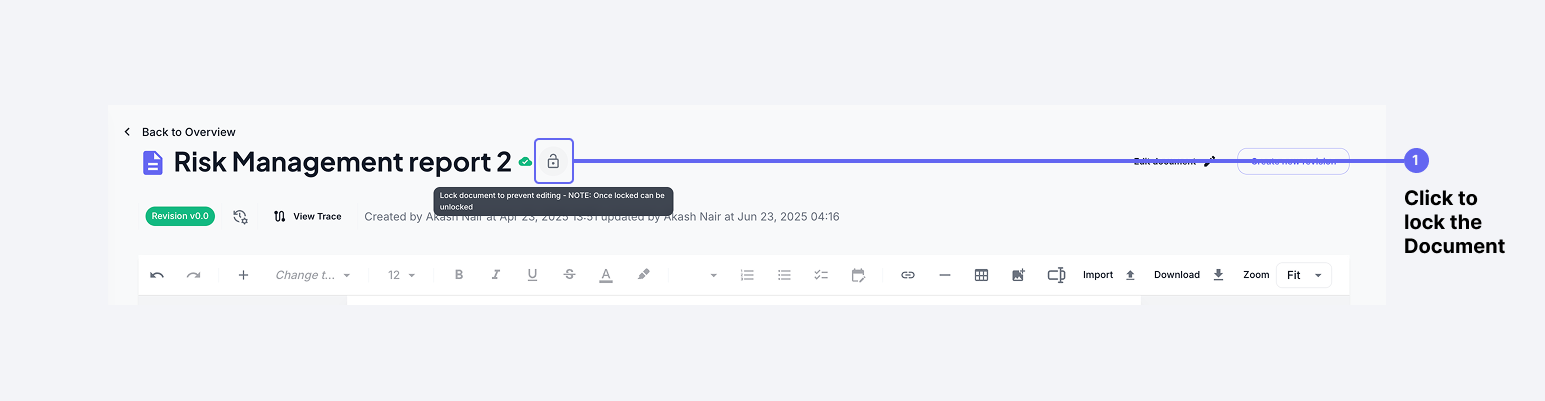Pick text color with the A icon
The height and width of the screenshot is (401, 1545).
605,275
